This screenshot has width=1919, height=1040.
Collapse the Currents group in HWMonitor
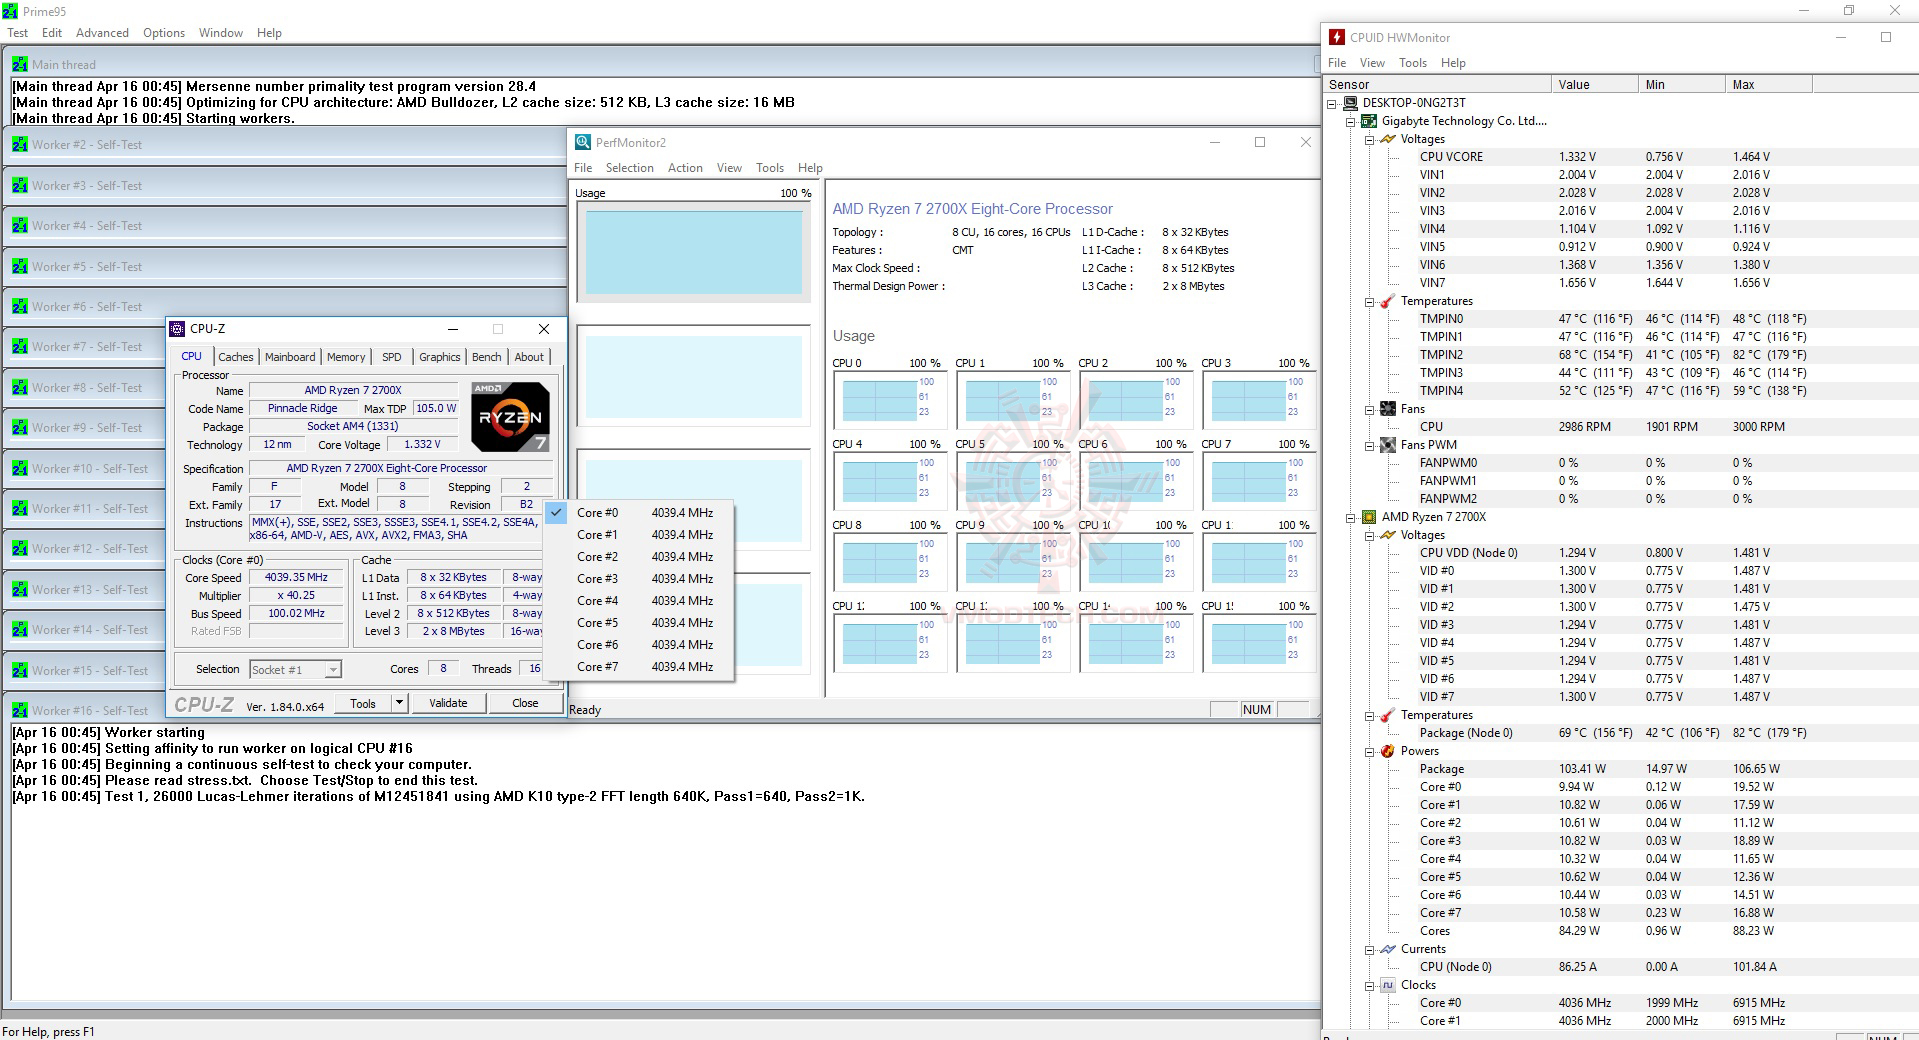1370,949
